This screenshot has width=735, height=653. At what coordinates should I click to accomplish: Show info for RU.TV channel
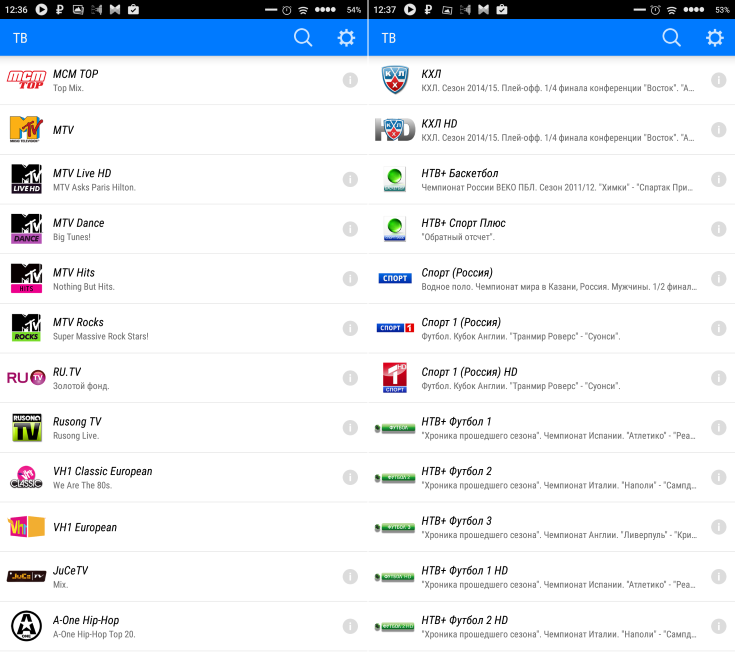tap(350, 378)
